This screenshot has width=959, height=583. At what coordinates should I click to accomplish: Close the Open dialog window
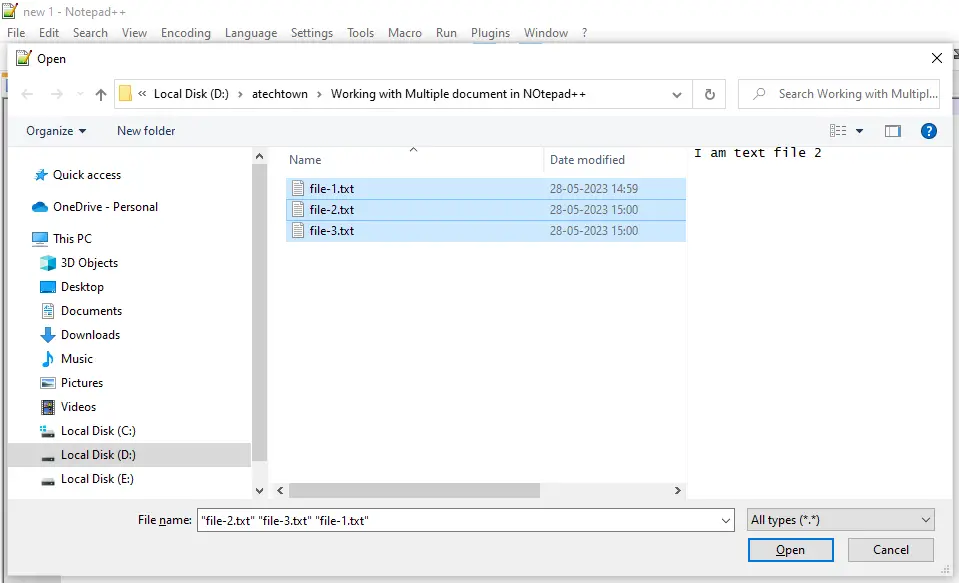936,58
